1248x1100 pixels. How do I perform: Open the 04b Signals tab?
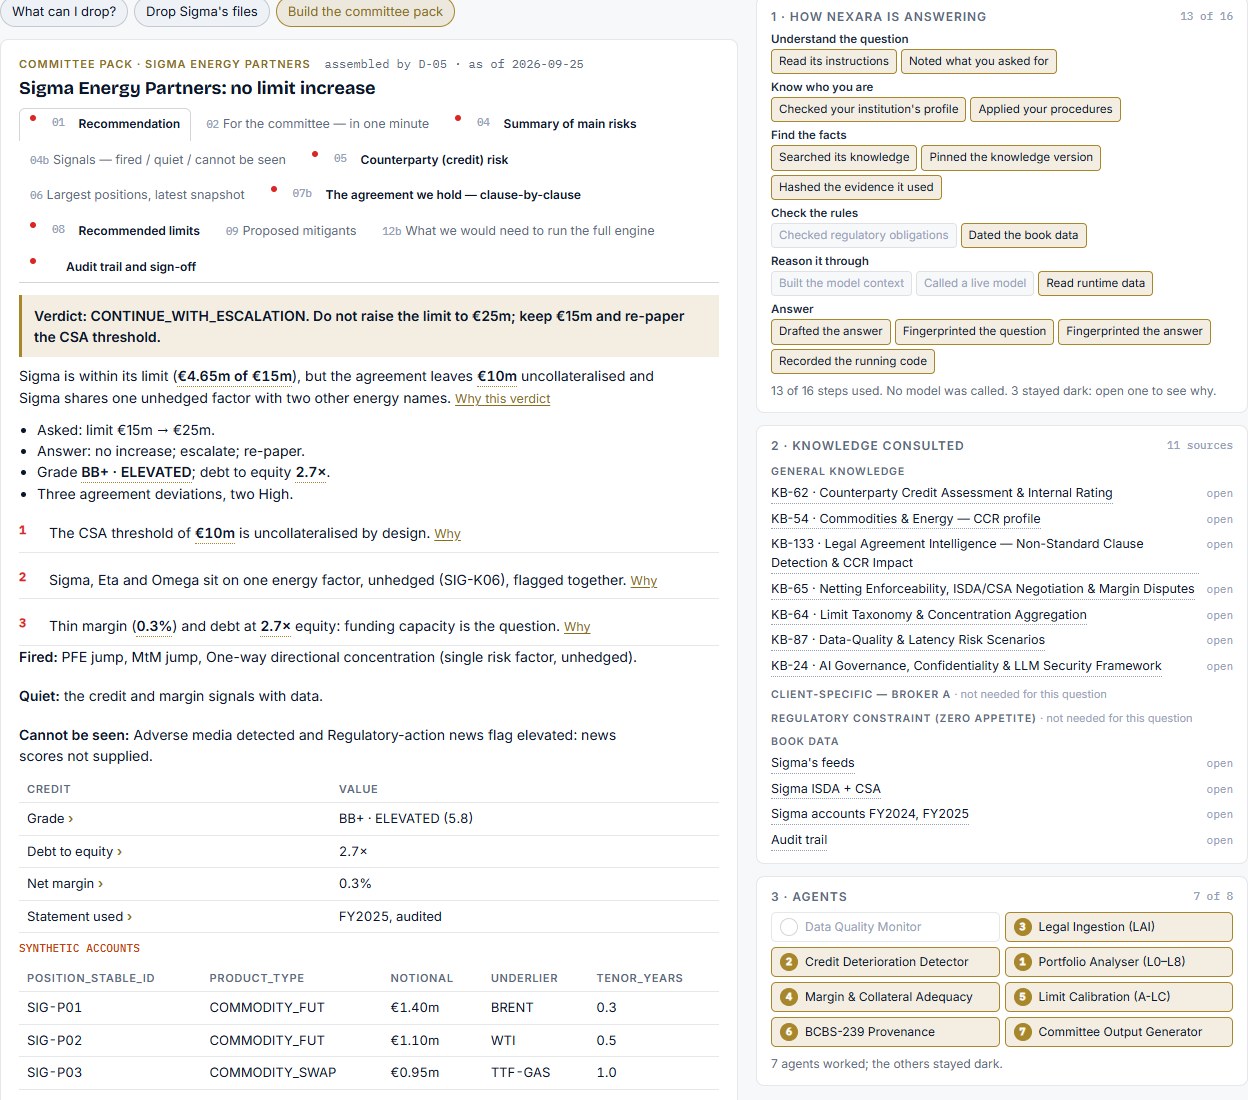pos(158,160)
